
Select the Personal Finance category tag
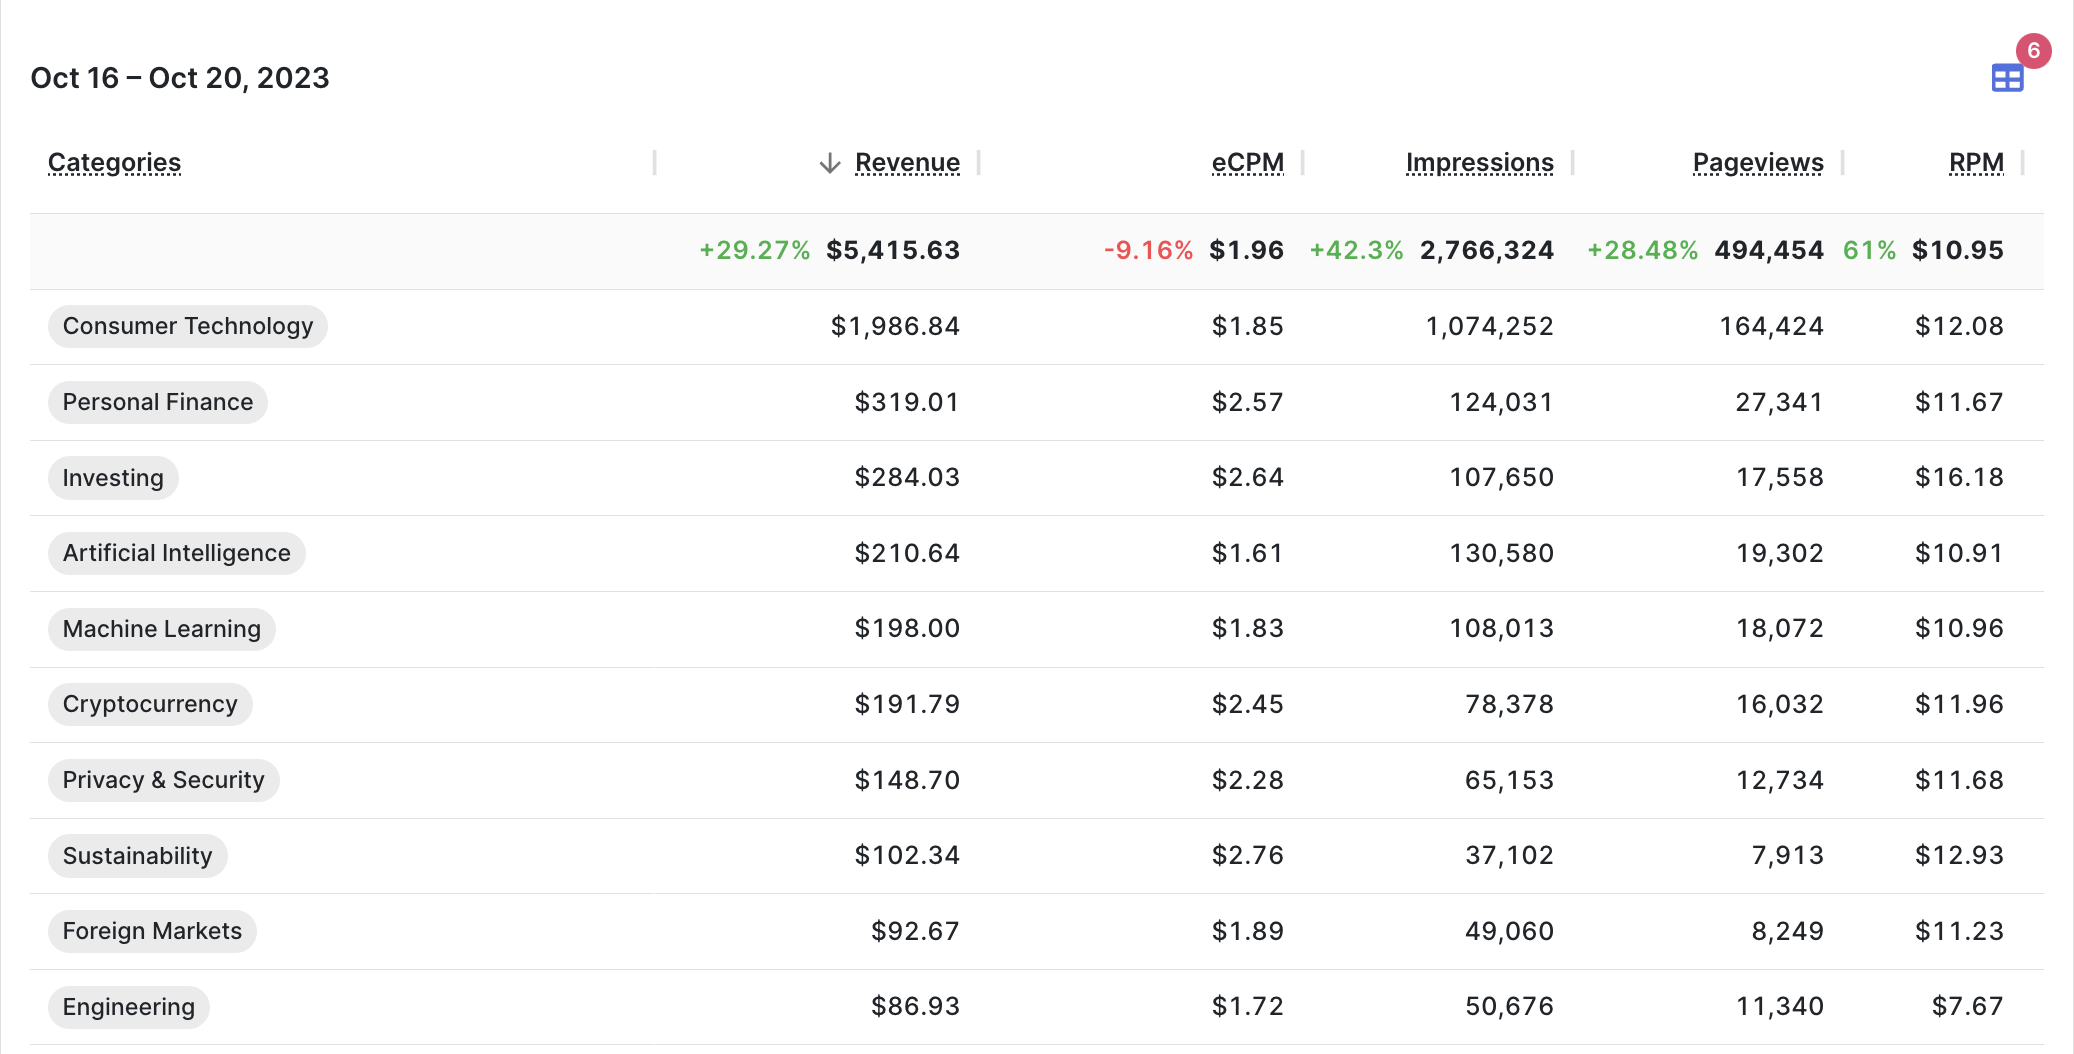(x=158, y=402)
